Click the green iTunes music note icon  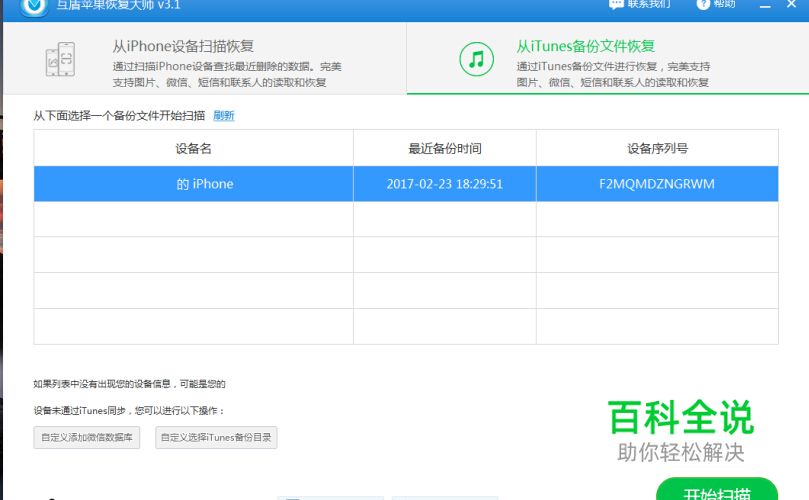(x=476, y=59)
